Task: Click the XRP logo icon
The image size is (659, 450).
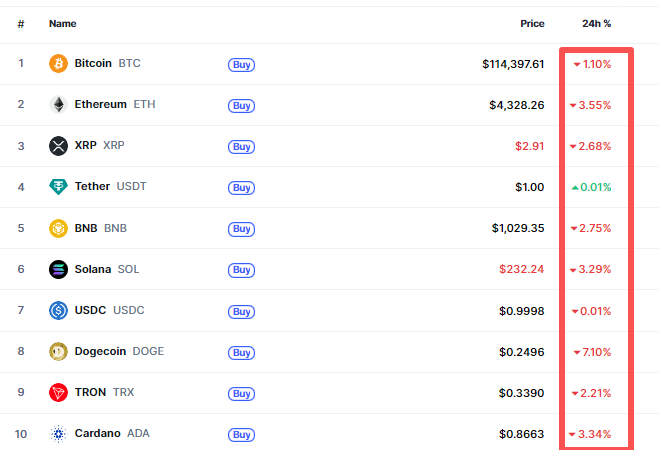Action: (x=58, y=146)
